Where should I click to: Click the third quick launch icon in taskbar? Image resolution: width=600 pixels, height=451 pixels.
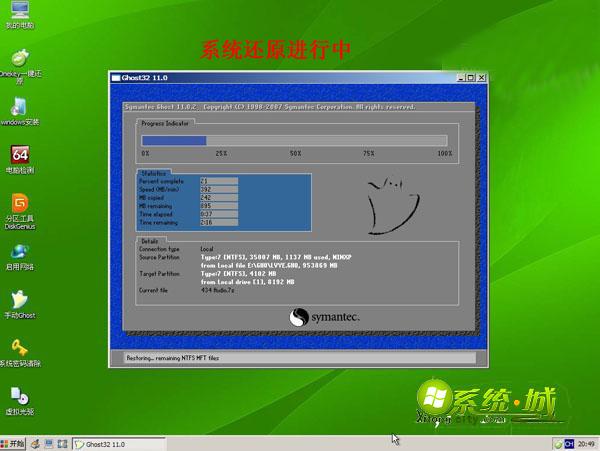(x=62, y=444)
